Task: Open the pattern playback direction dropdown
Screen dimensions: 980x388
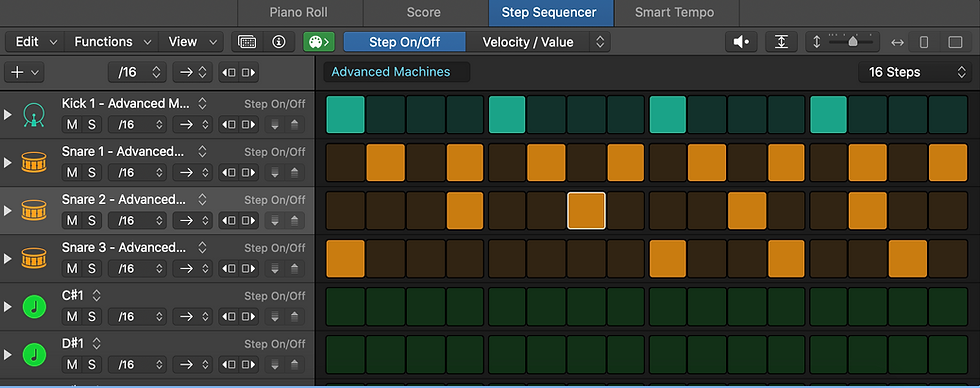Action: [x=192, y=72]
